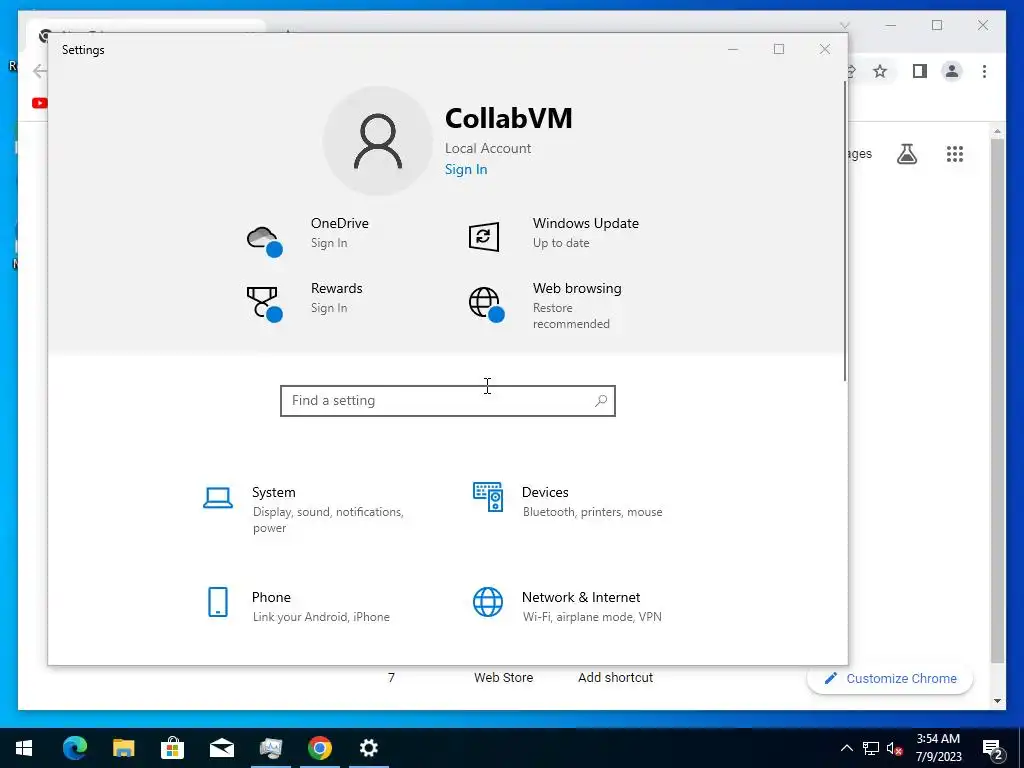This screenshot has width=1024, height=768.
Task: Click the muted volume tray icon
Action: tap(895, 748)
